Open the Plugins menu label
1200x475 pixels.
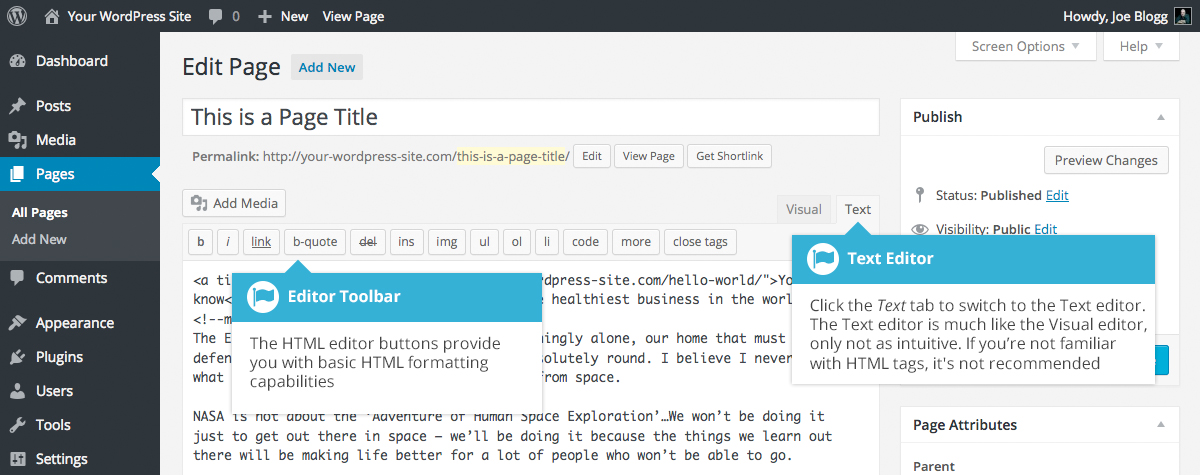coord(59,357)
